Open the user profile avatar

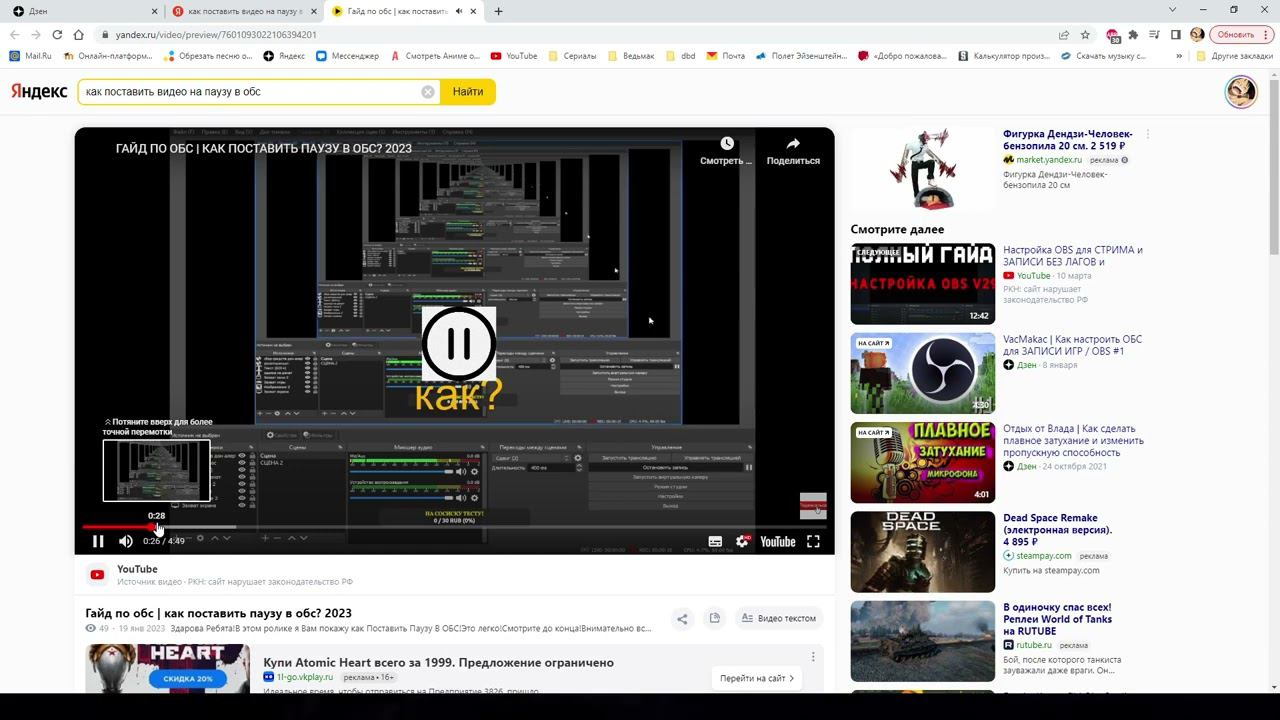(x=1241, y=92)
